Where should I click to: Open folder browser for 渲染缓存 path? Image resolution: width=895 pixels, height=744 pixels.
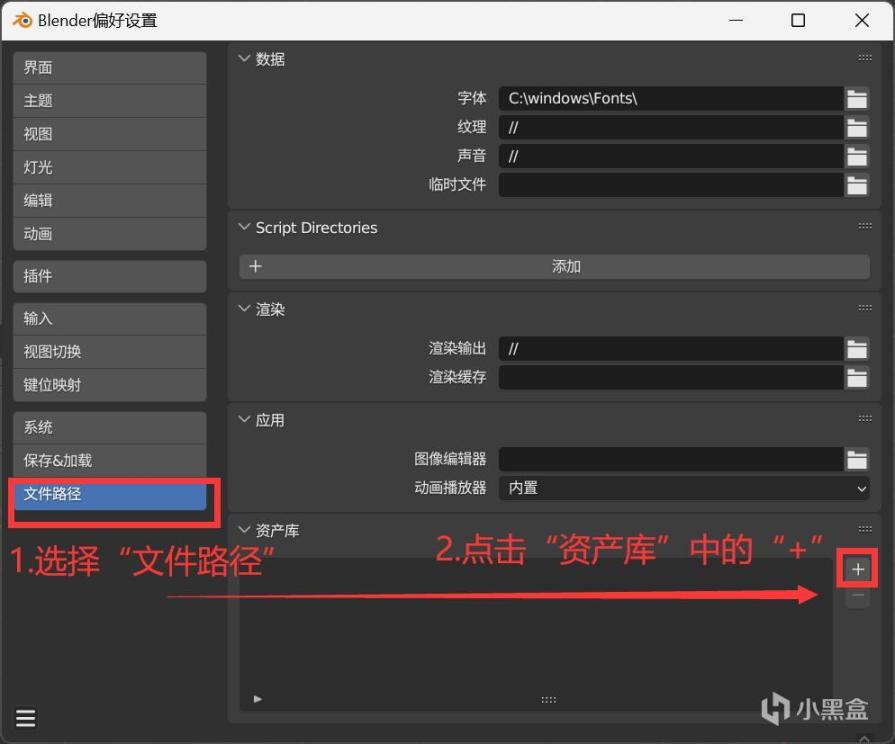[857, 377]
